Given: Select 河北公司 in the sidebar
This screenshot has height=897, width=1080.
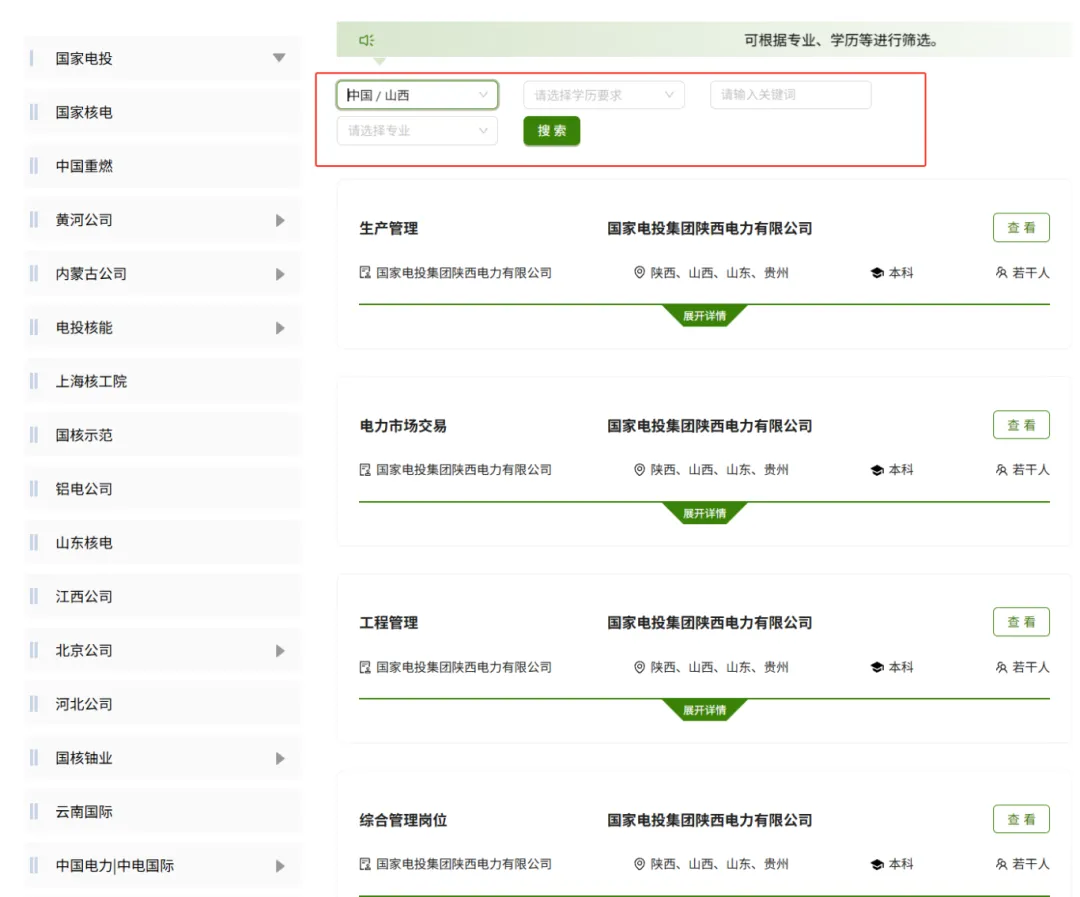Looking at the screenshot, I should click(x=163, y=703).
